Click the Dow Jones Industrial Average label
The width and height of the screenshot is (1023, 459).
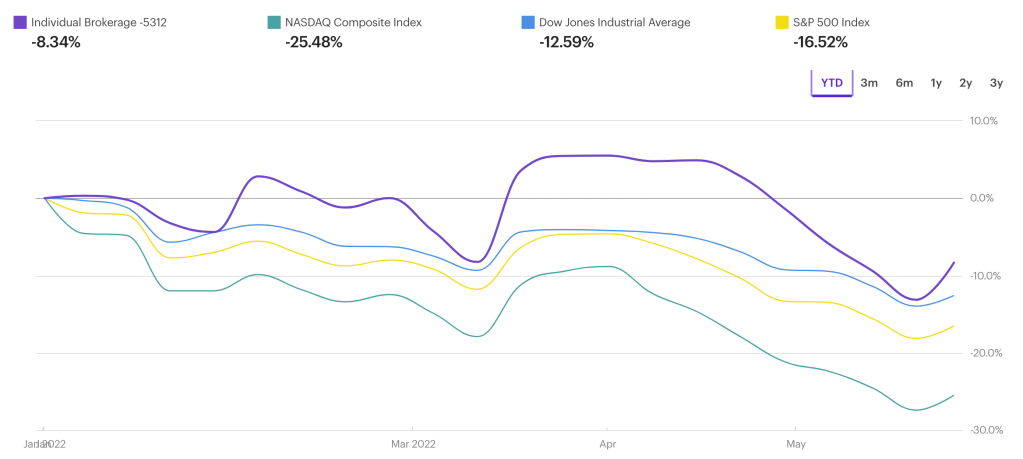(614, 22)
